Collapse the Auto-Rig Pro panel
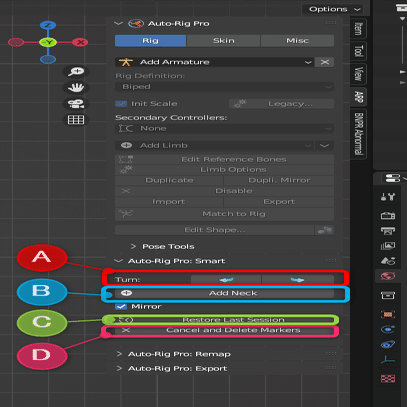 tap(118, 23)
